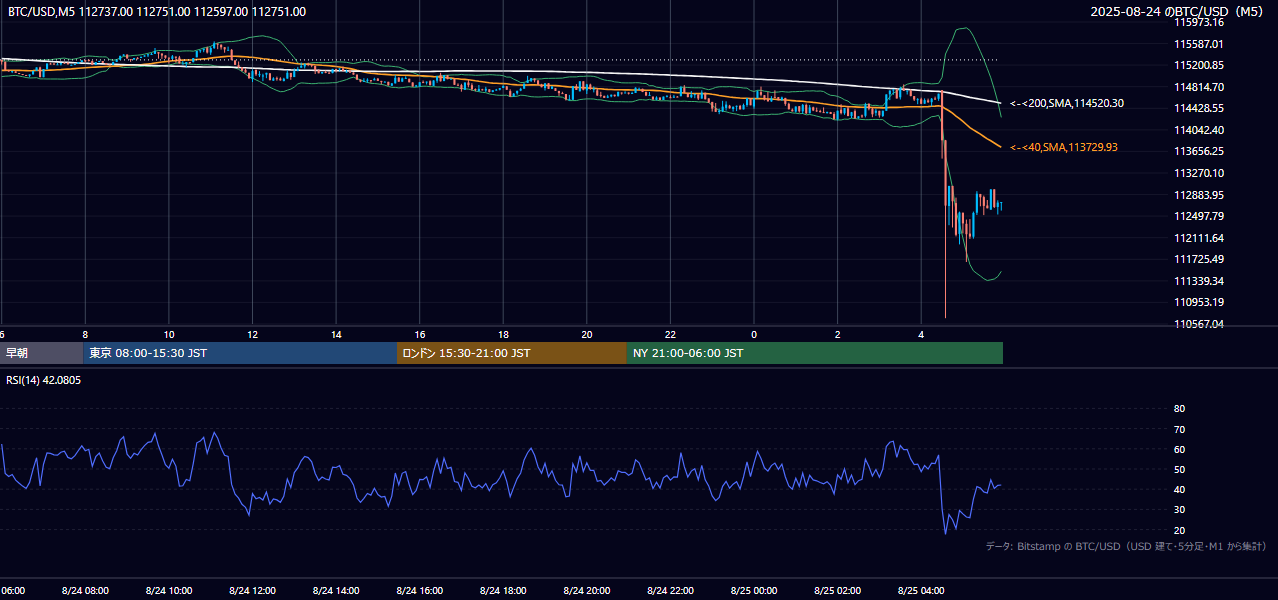Screen dimensions: 1278x600
Task: Click the NY 21:00-06:00 JST session bar
Action: pyautogui.click(x=815, y=353)
